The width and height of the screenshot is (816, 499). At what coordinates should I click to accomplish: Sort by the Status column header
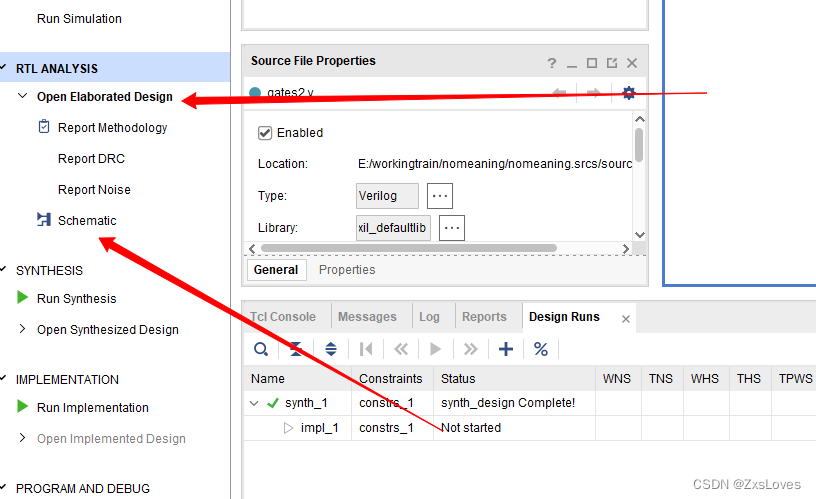point(515,379)
